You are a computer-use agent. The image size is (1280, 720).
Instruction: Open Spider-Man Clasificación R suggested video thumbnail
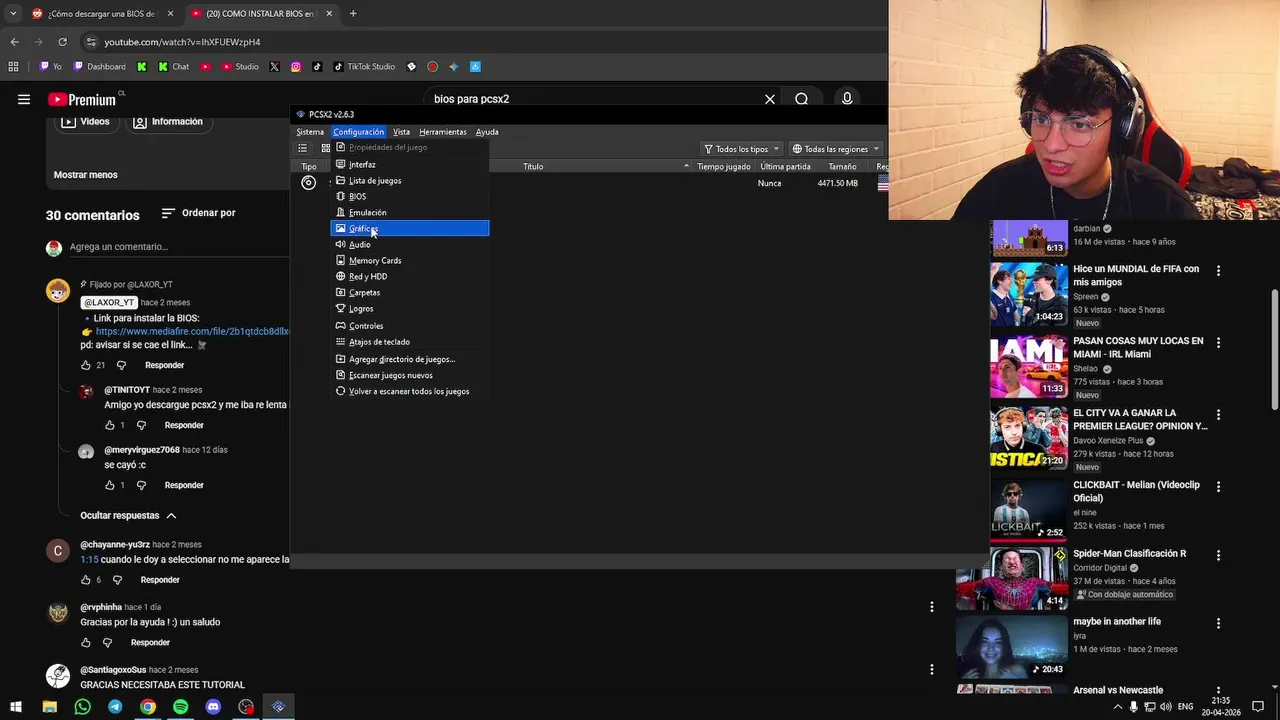(x=1012, y=578)
